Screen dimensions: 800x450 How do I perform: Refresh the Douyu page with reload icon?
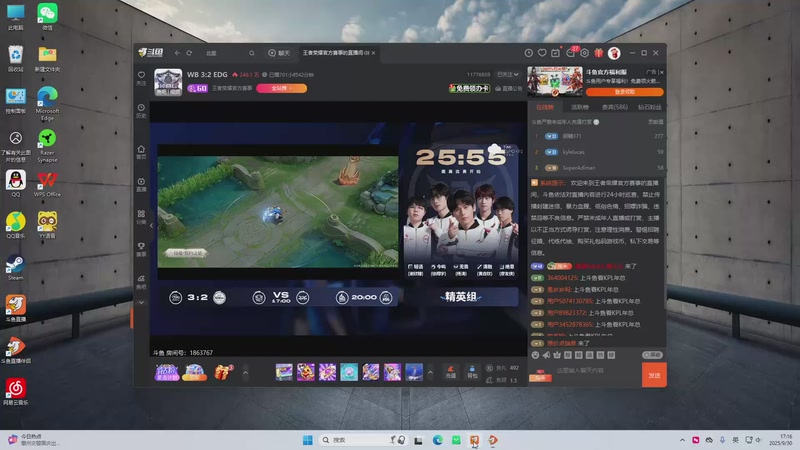pos(189,53)
